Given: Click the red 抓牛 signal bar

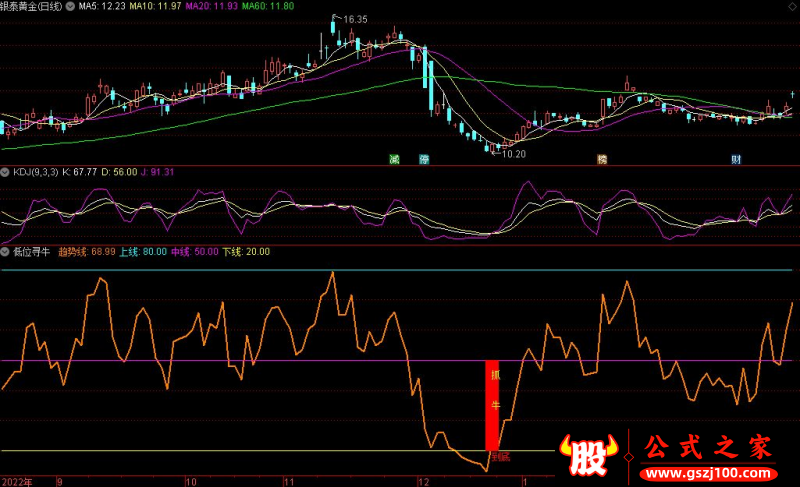Looking at the screenshot, I should [x=492, y=405].
